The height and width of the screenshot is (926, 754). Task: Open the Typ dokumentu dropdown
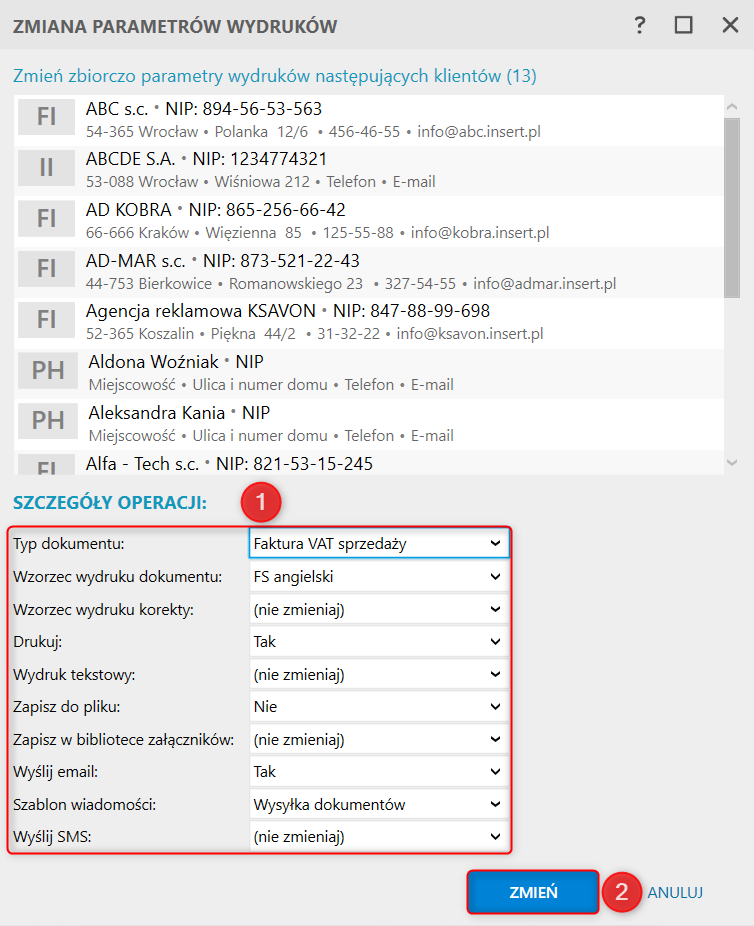379,544
